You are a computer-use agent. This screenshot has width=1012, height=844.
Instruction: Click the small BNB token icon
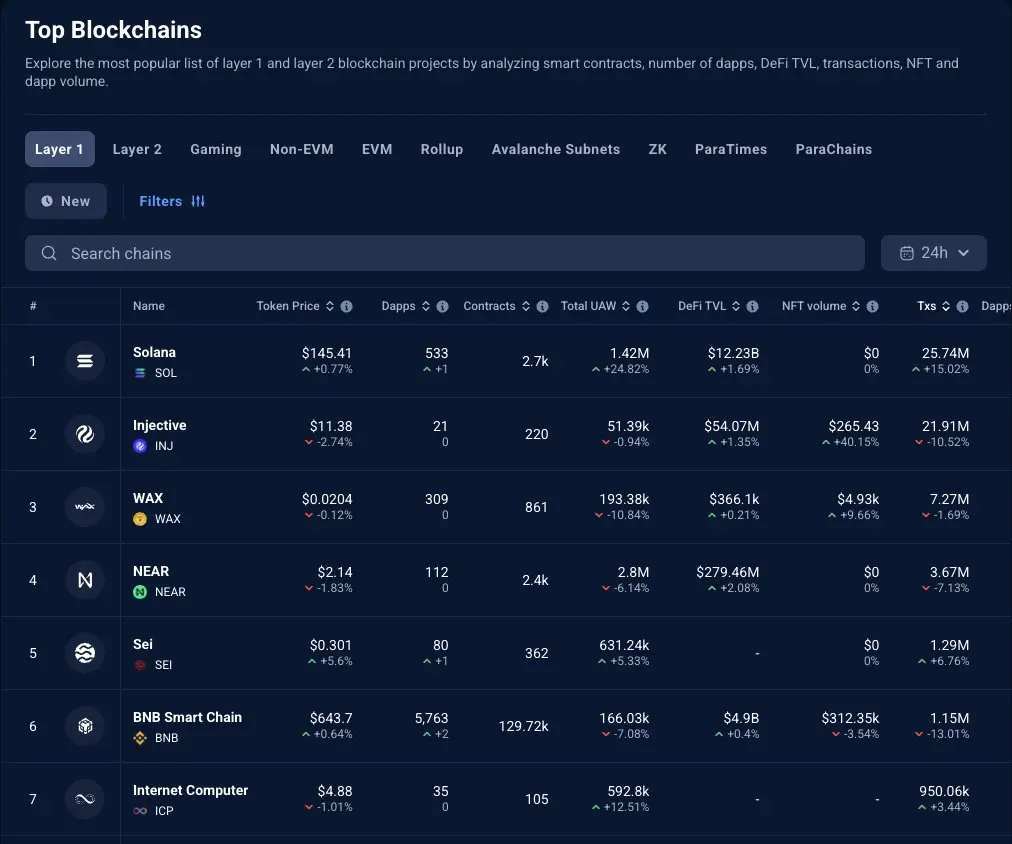coord(139,737)
